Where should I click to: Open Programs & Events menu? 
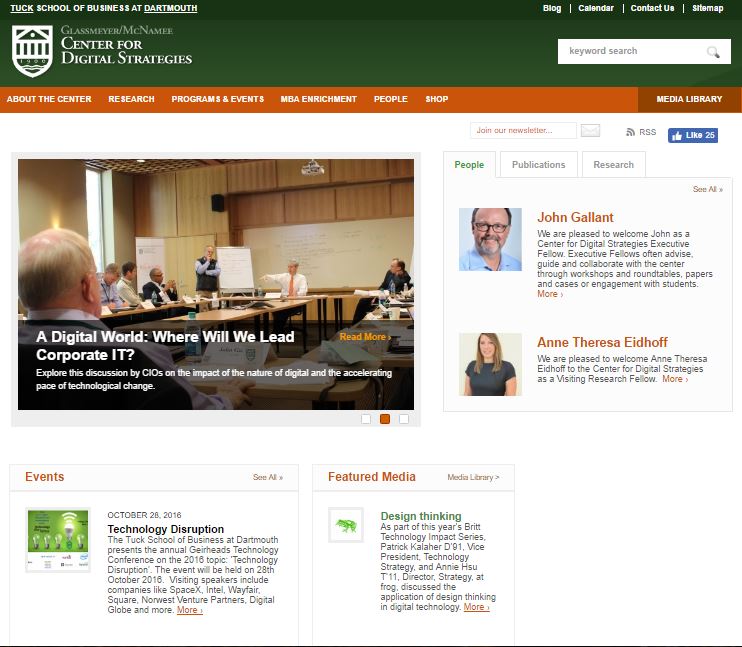pyautogui.click(x=218, y=99)
